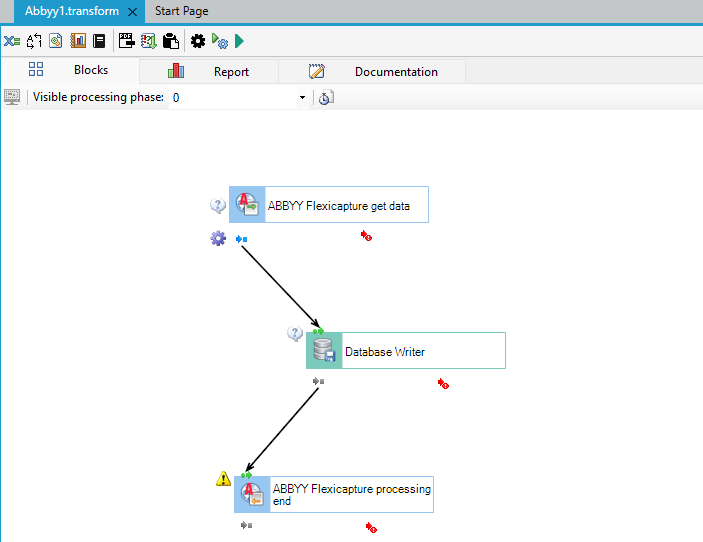
Task: Open the Documentation tab
Action: click(x=372, y=71)
